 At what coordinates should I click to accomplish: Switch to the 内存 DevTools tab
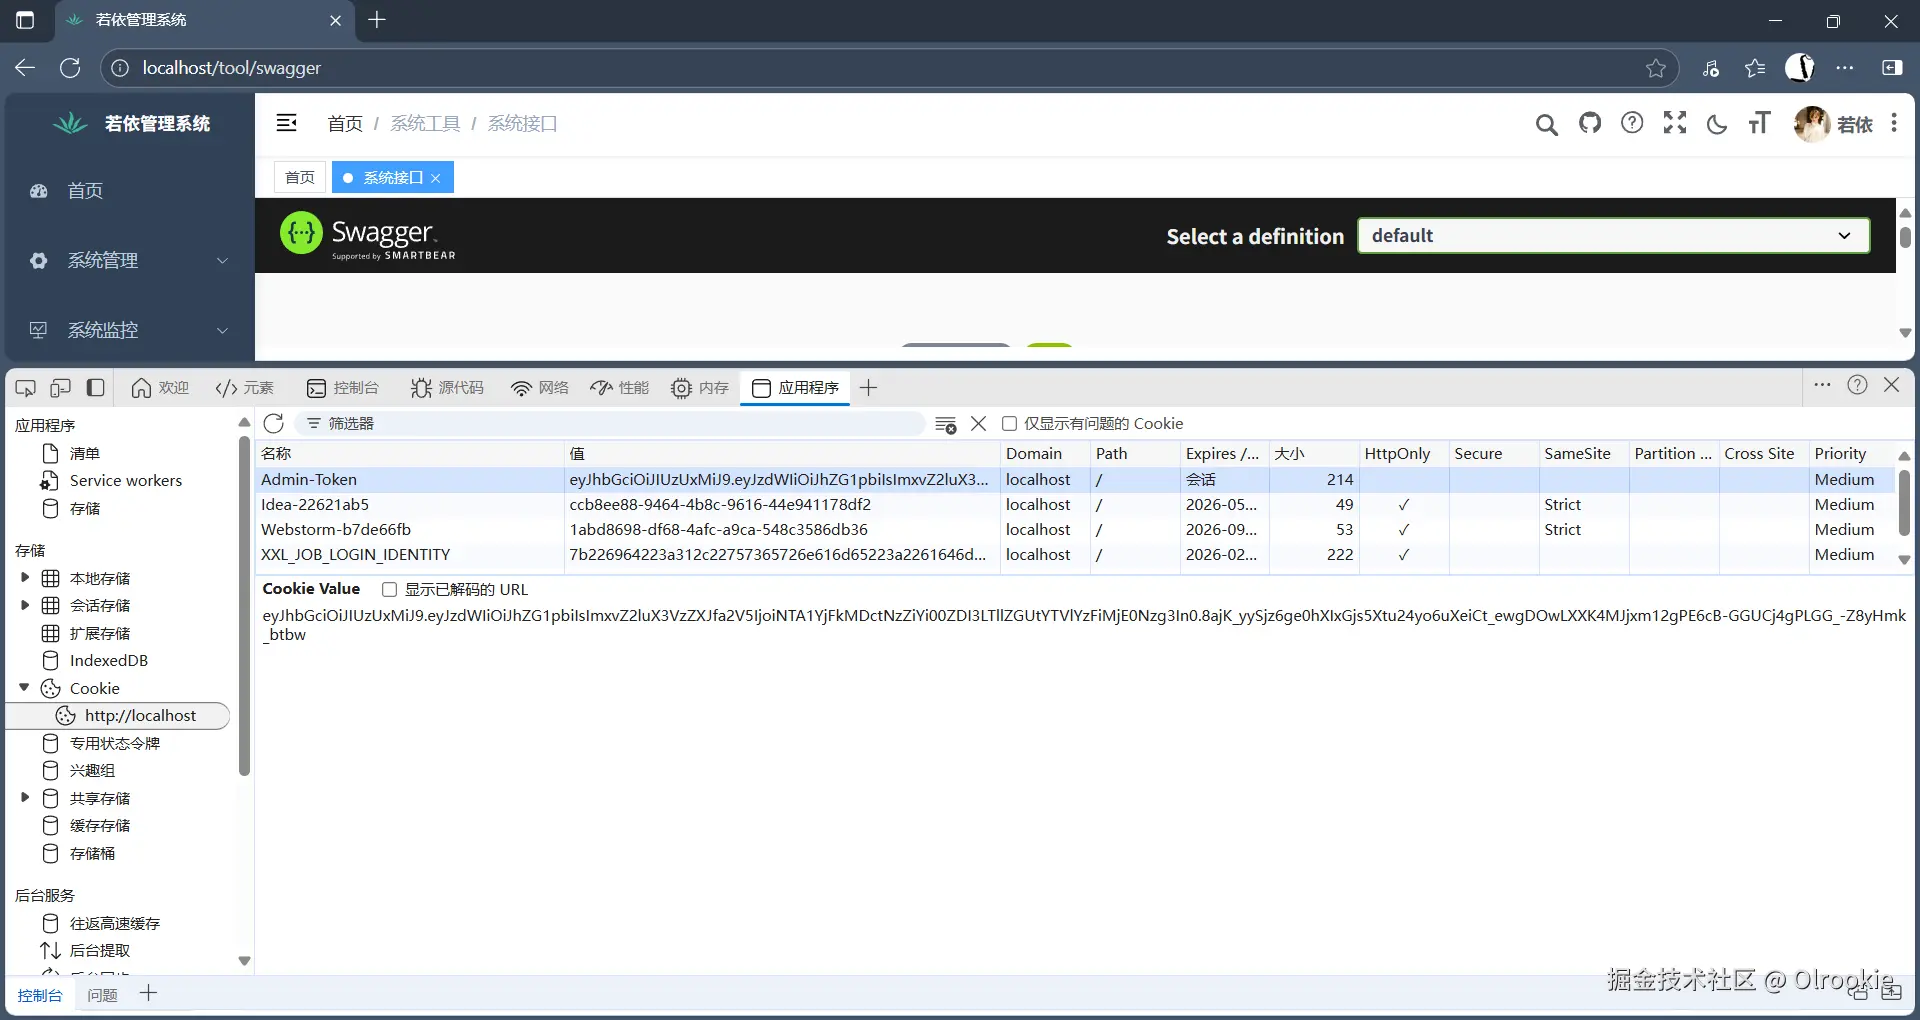(x=700, y=388)
